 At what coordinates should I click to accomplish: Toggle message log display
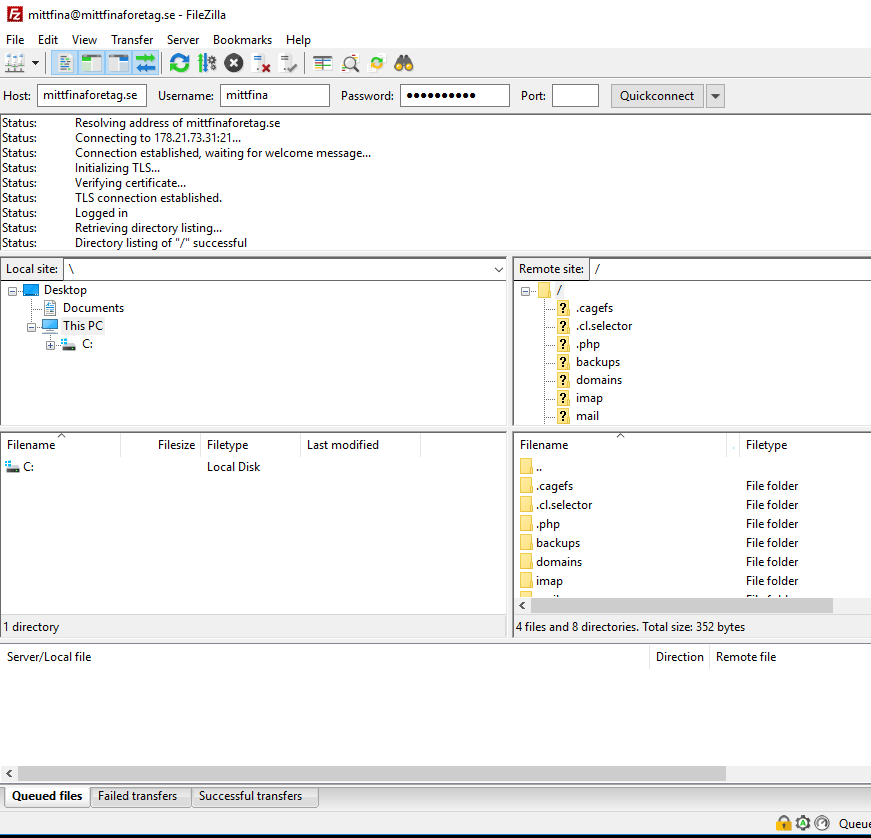point(64,63)
